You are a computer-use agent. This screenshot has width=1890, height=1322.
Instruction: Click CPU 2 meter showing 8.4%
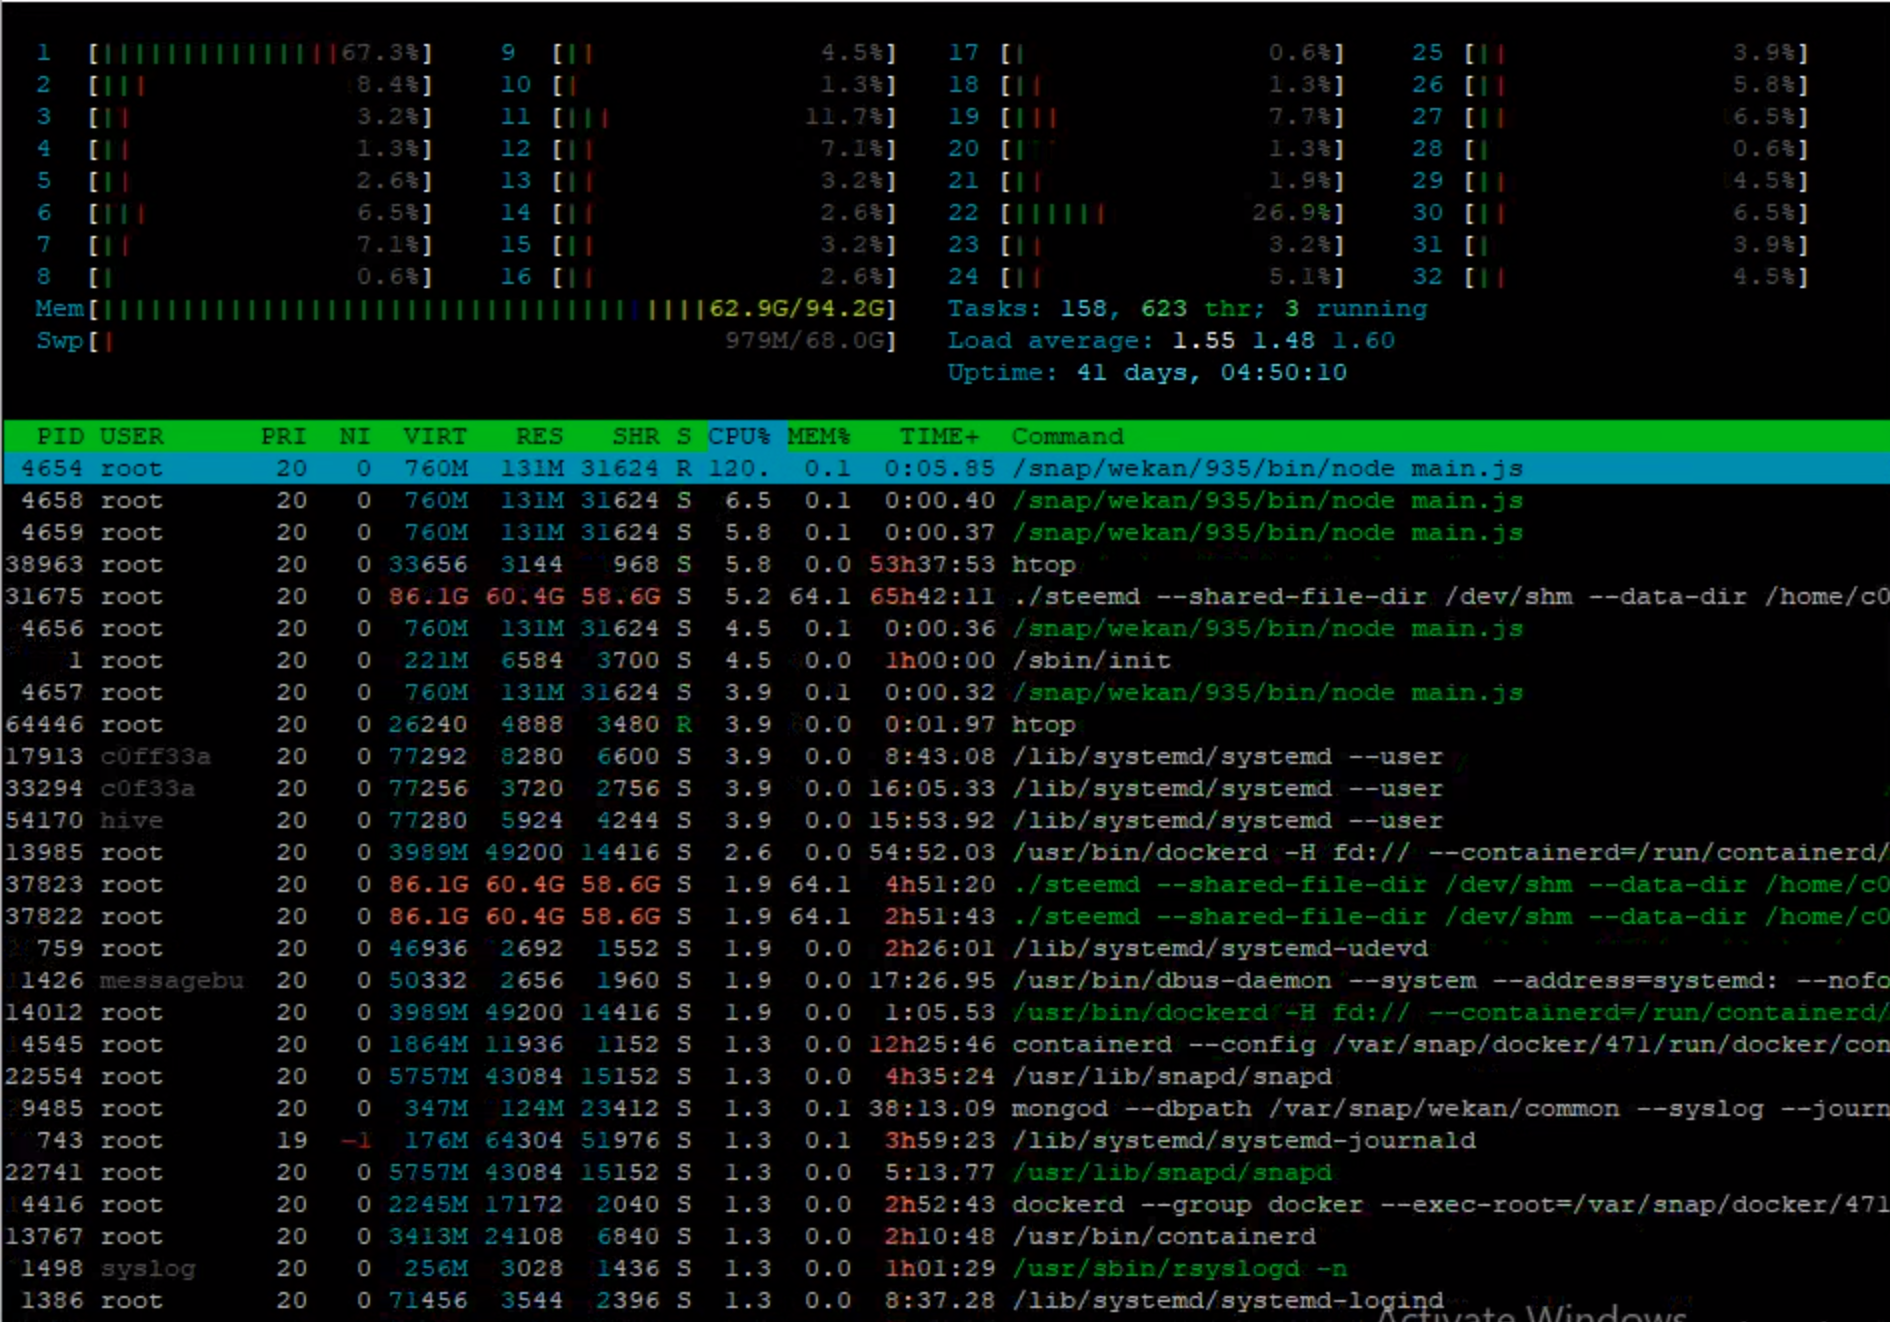234,85
